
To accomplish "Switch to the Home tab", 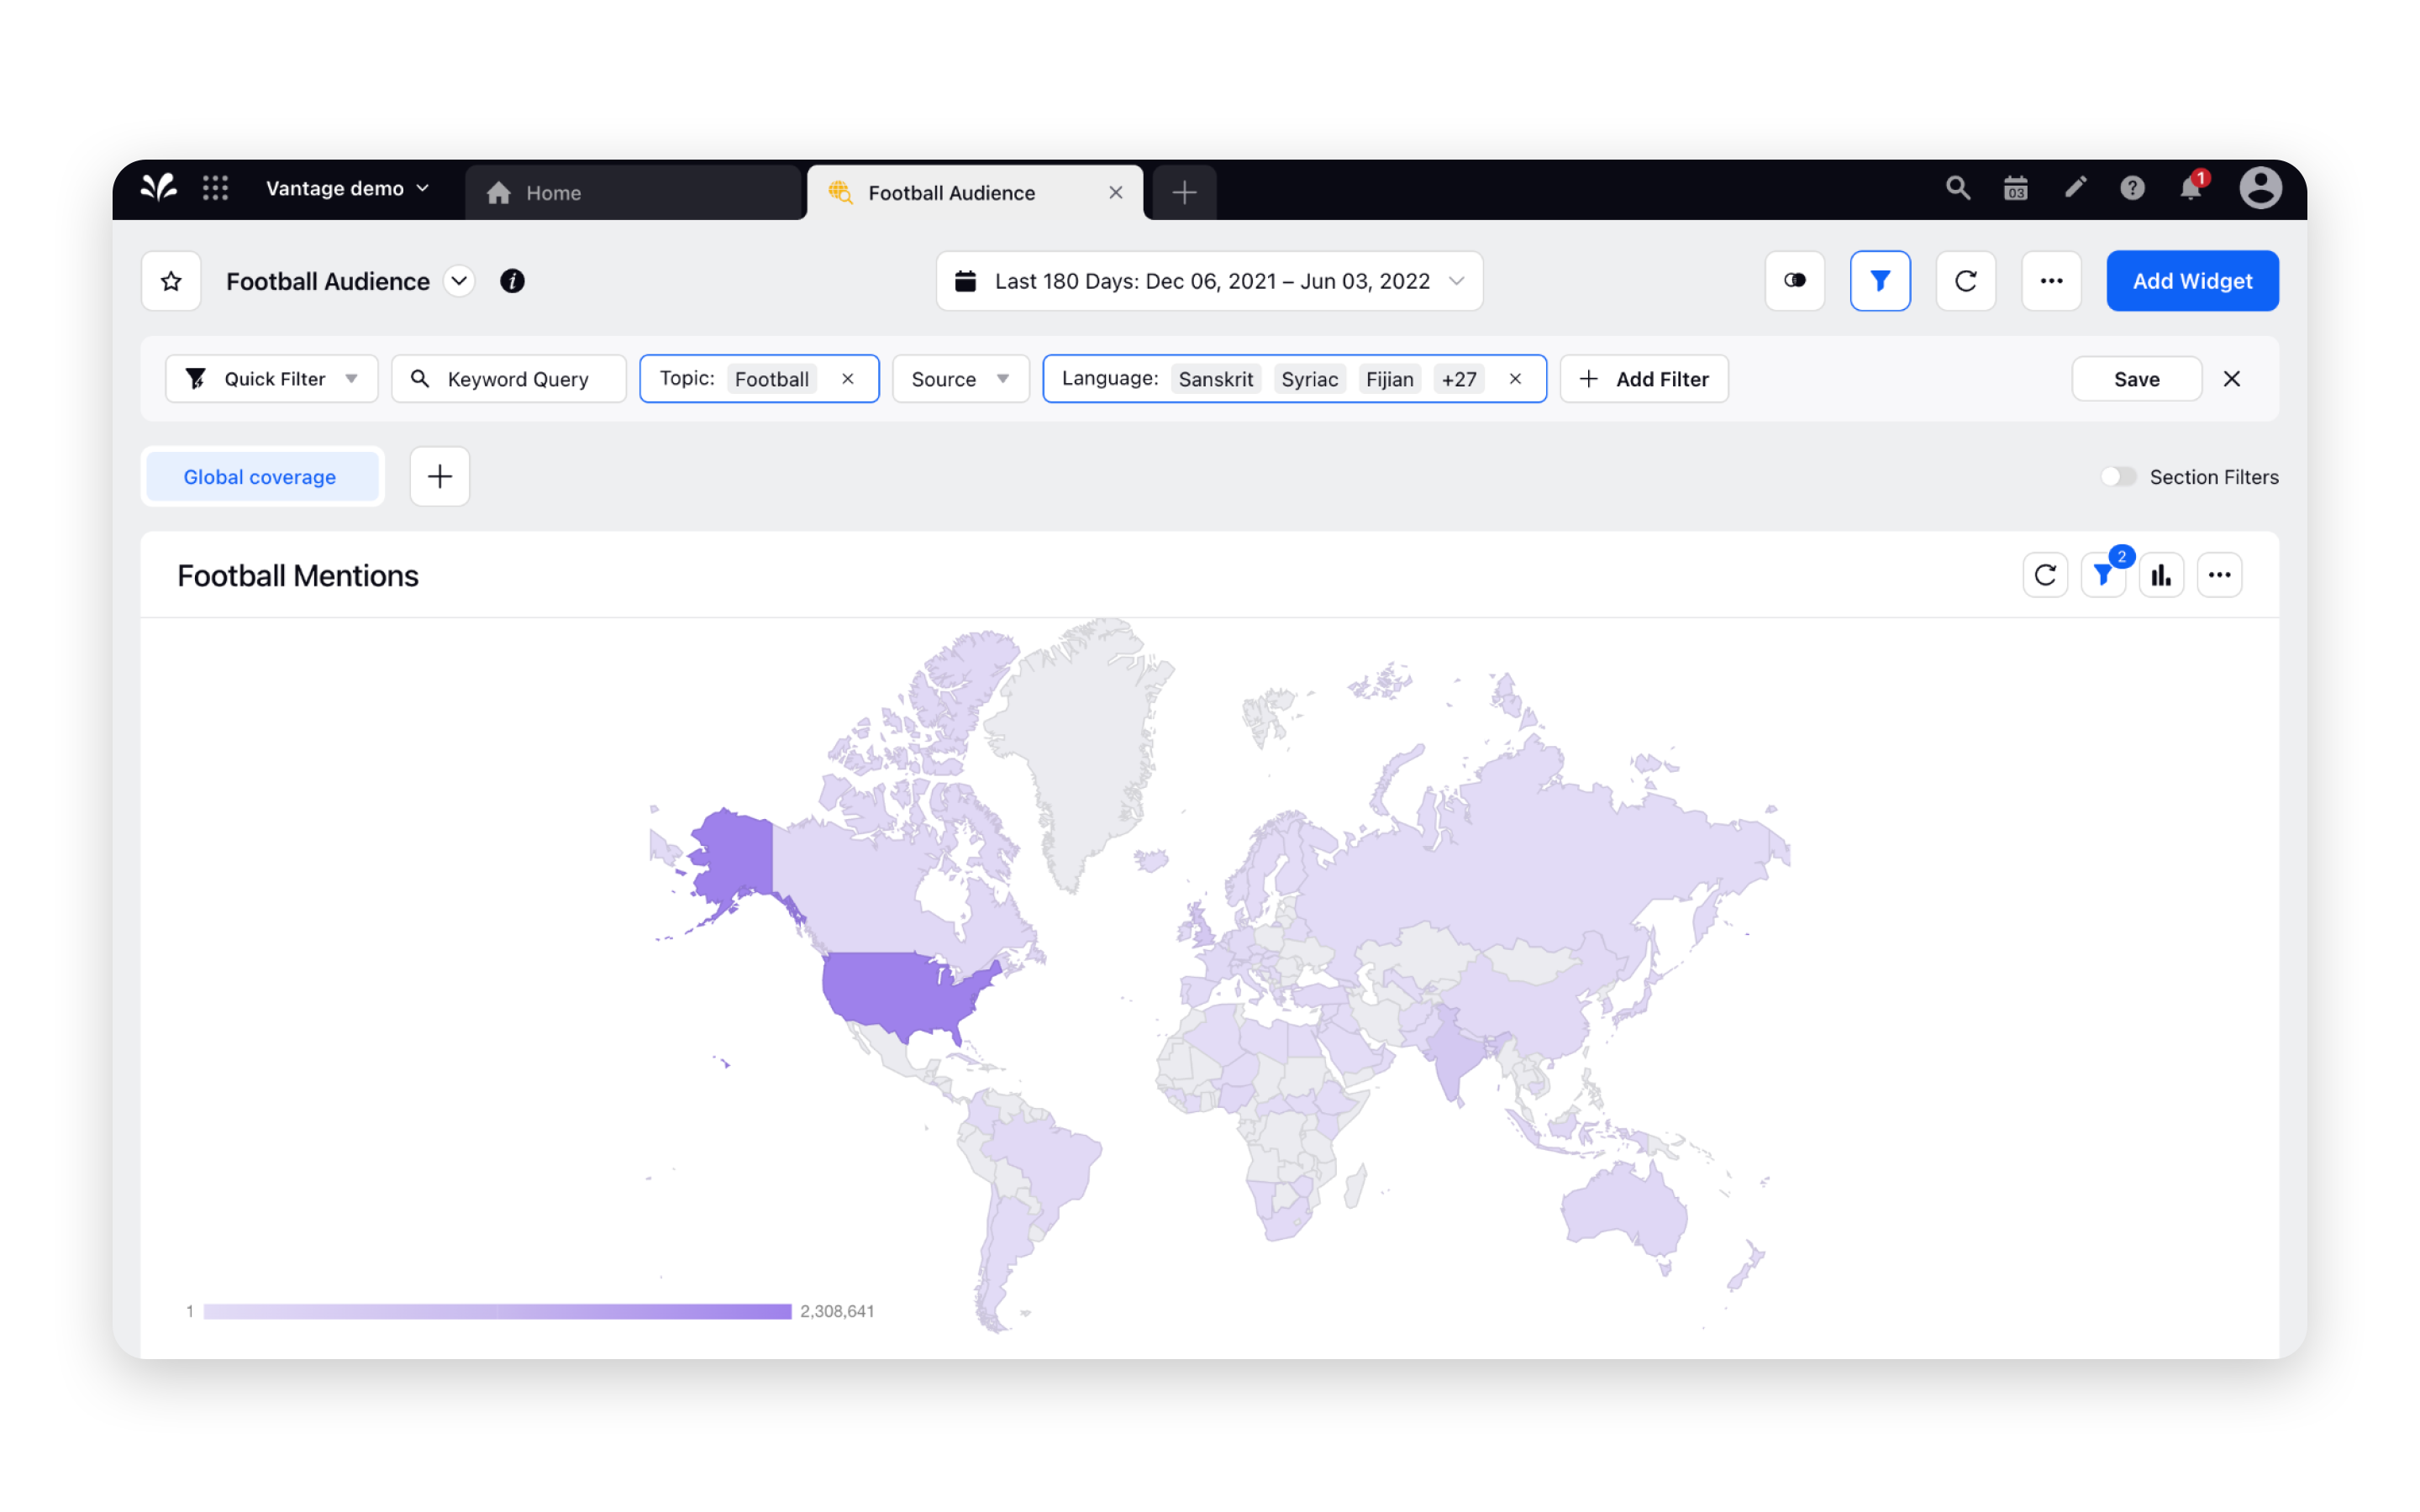I will pyautogui.click(x=552, y=192).
